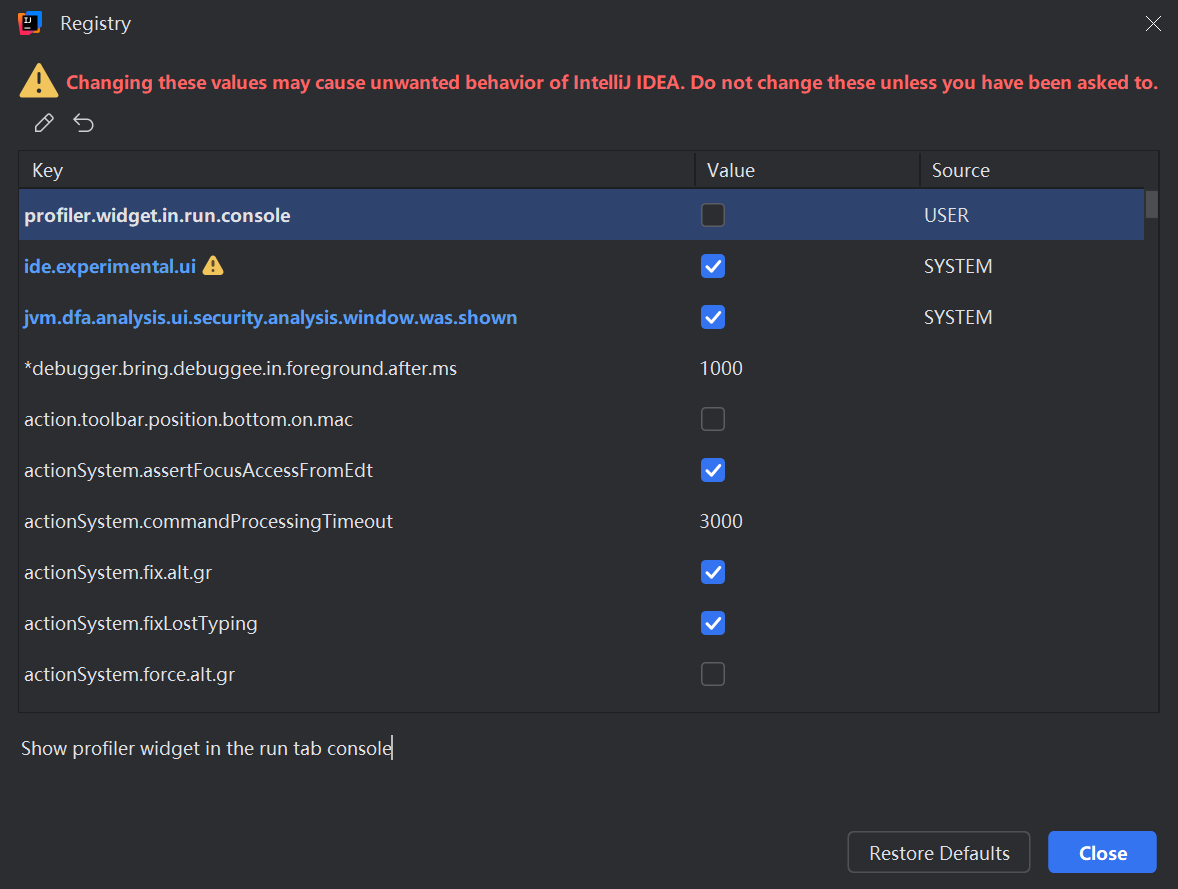Uncheck actionSystem.fixLostTyping checkbox
The height and width of the screenshot is (889, 1178).
click(713, 623)
